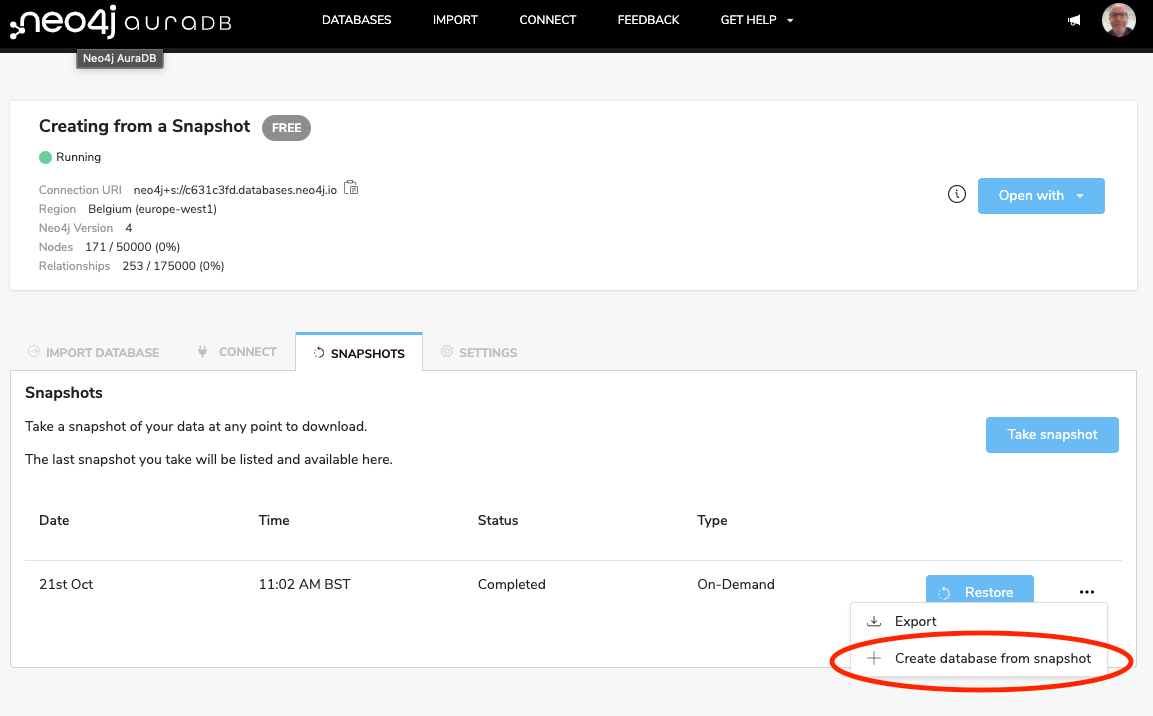Open the announcements megaphone icon
Screen dimensions: 1153x716
(x=1074, y=21)
